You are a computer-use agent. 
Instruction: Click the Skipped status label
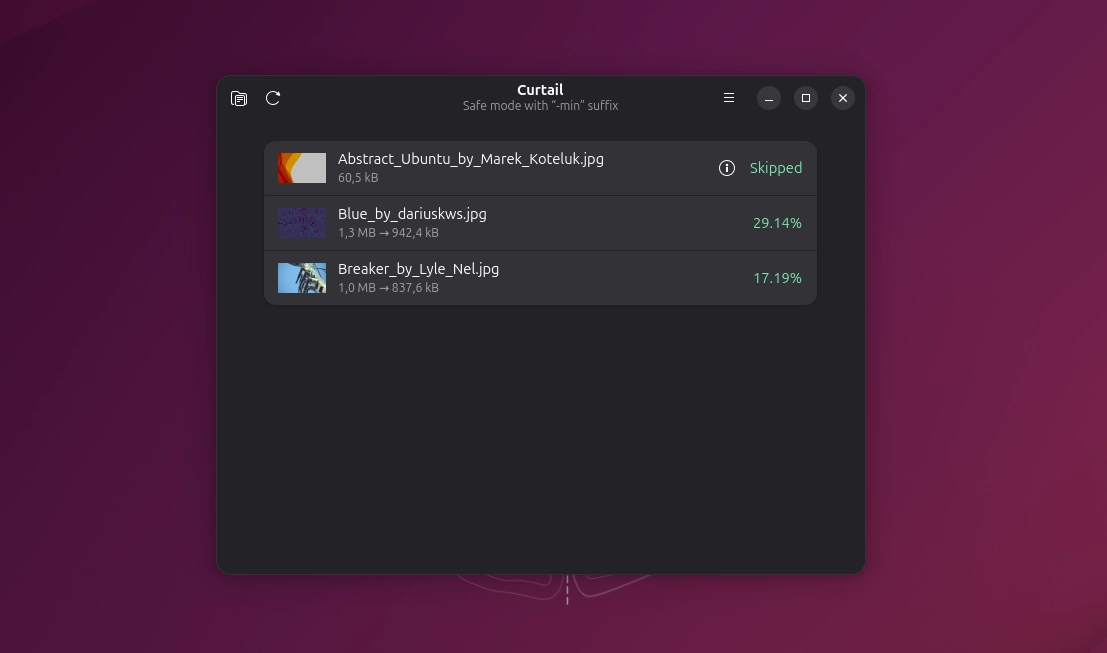[x=776, y=168]
